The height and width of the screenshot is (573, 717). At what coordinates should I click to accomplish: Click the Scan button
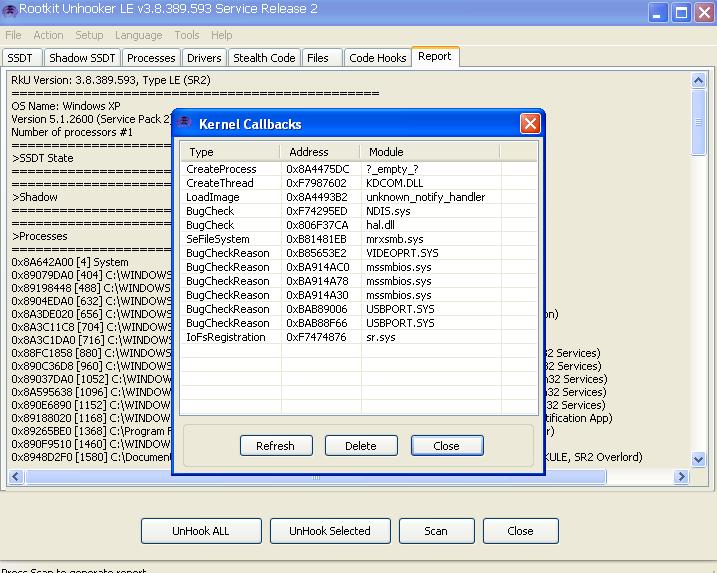point(436,531)
